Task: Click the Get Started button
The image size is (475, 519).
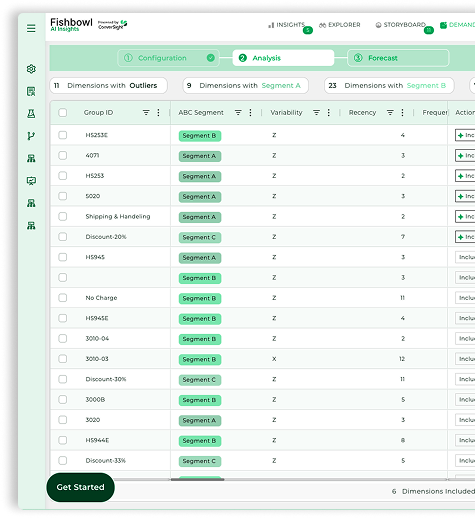Action: 80,487
